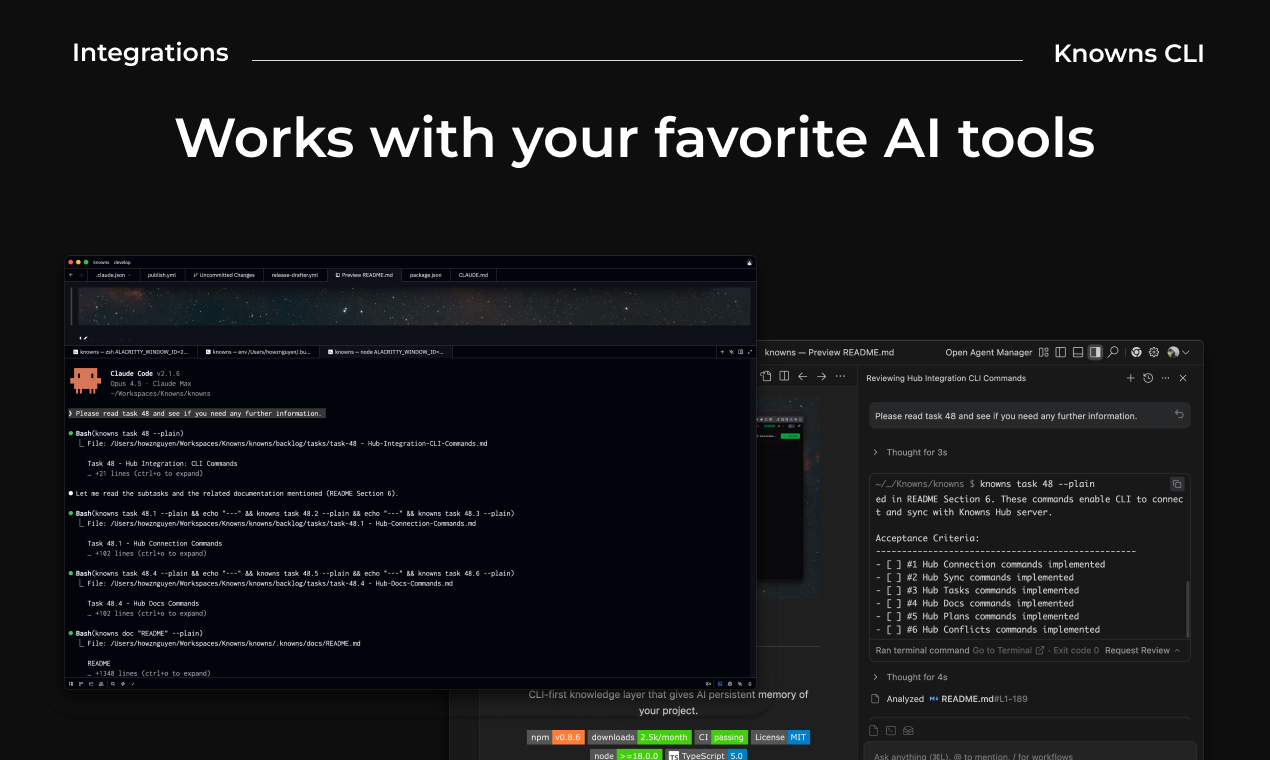Expand the Thought for 3s section
The width and height of the screenshot is (1270, 760).
[x=910, y=452]
